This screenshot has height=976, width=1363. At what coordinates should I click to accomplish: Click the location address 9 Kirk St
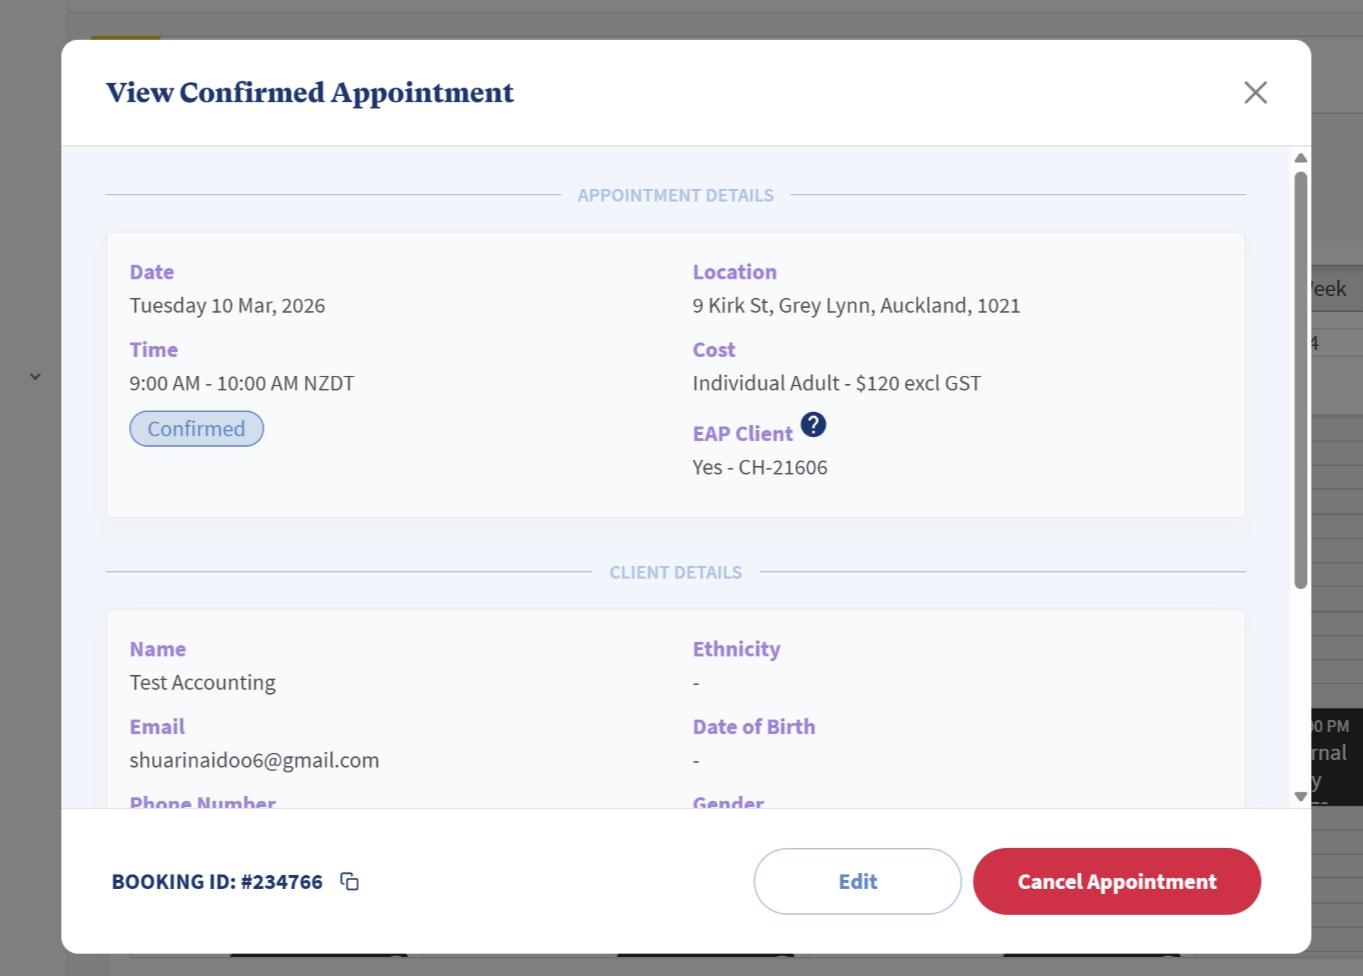(x=856, y=306)
